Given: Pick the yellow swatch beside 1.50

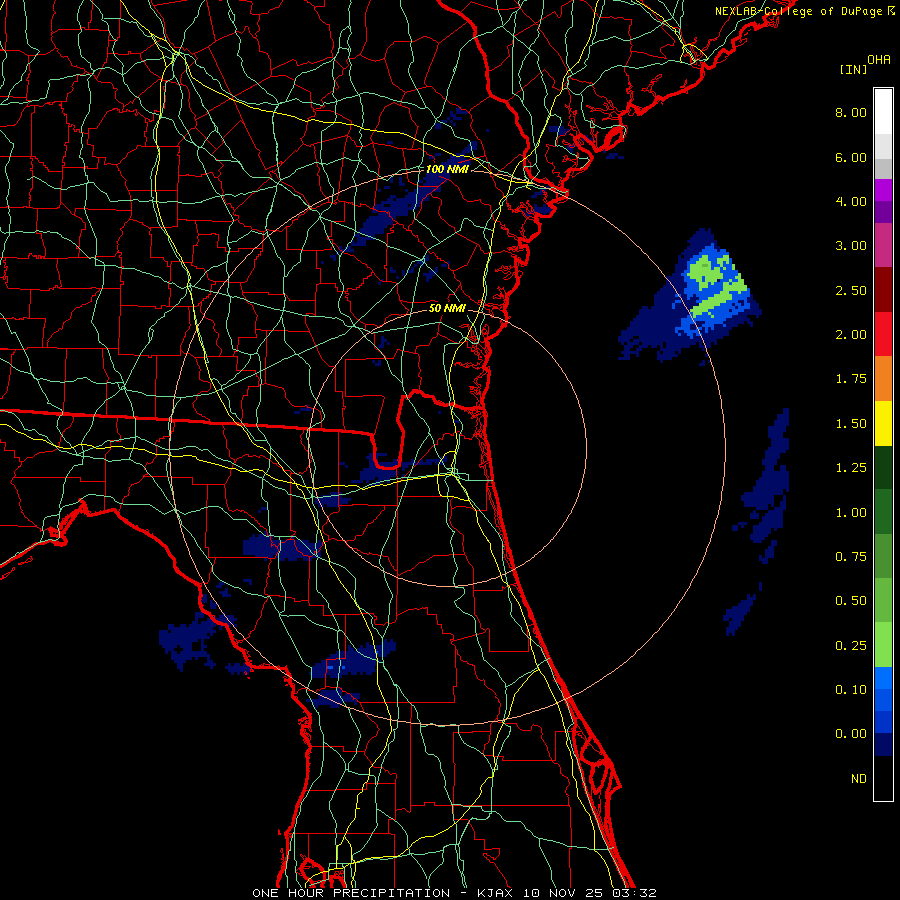Looking at the screenshot, I should [883, 424].
